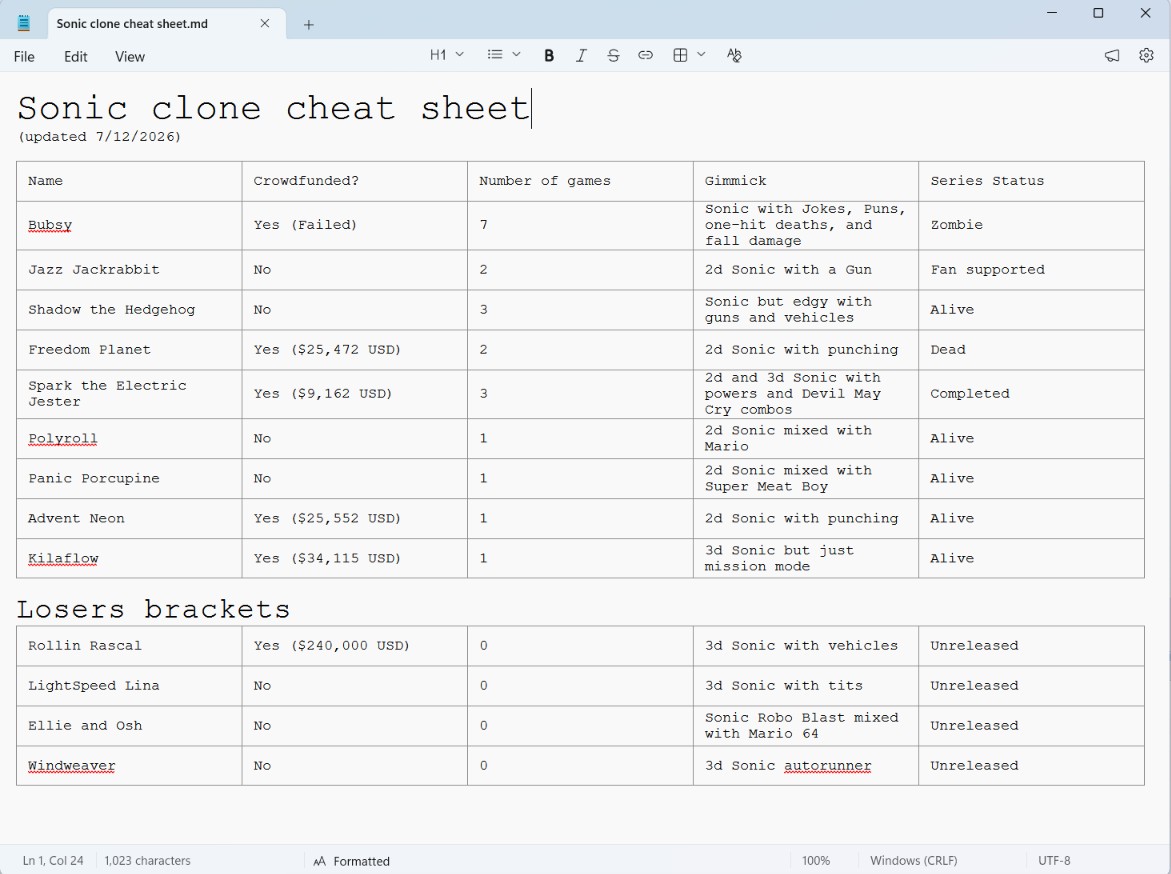
Task: Click the 'LightSpeed Lina' cell
Action: 129,686
